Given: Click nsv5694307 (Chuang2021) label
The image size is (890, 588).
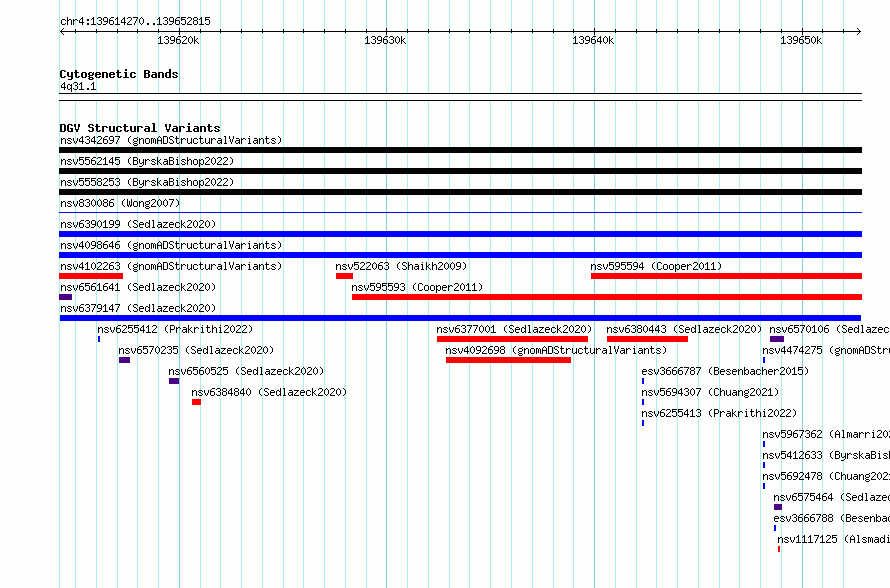Looking at the screenshot, I should [x=710, y=392].
